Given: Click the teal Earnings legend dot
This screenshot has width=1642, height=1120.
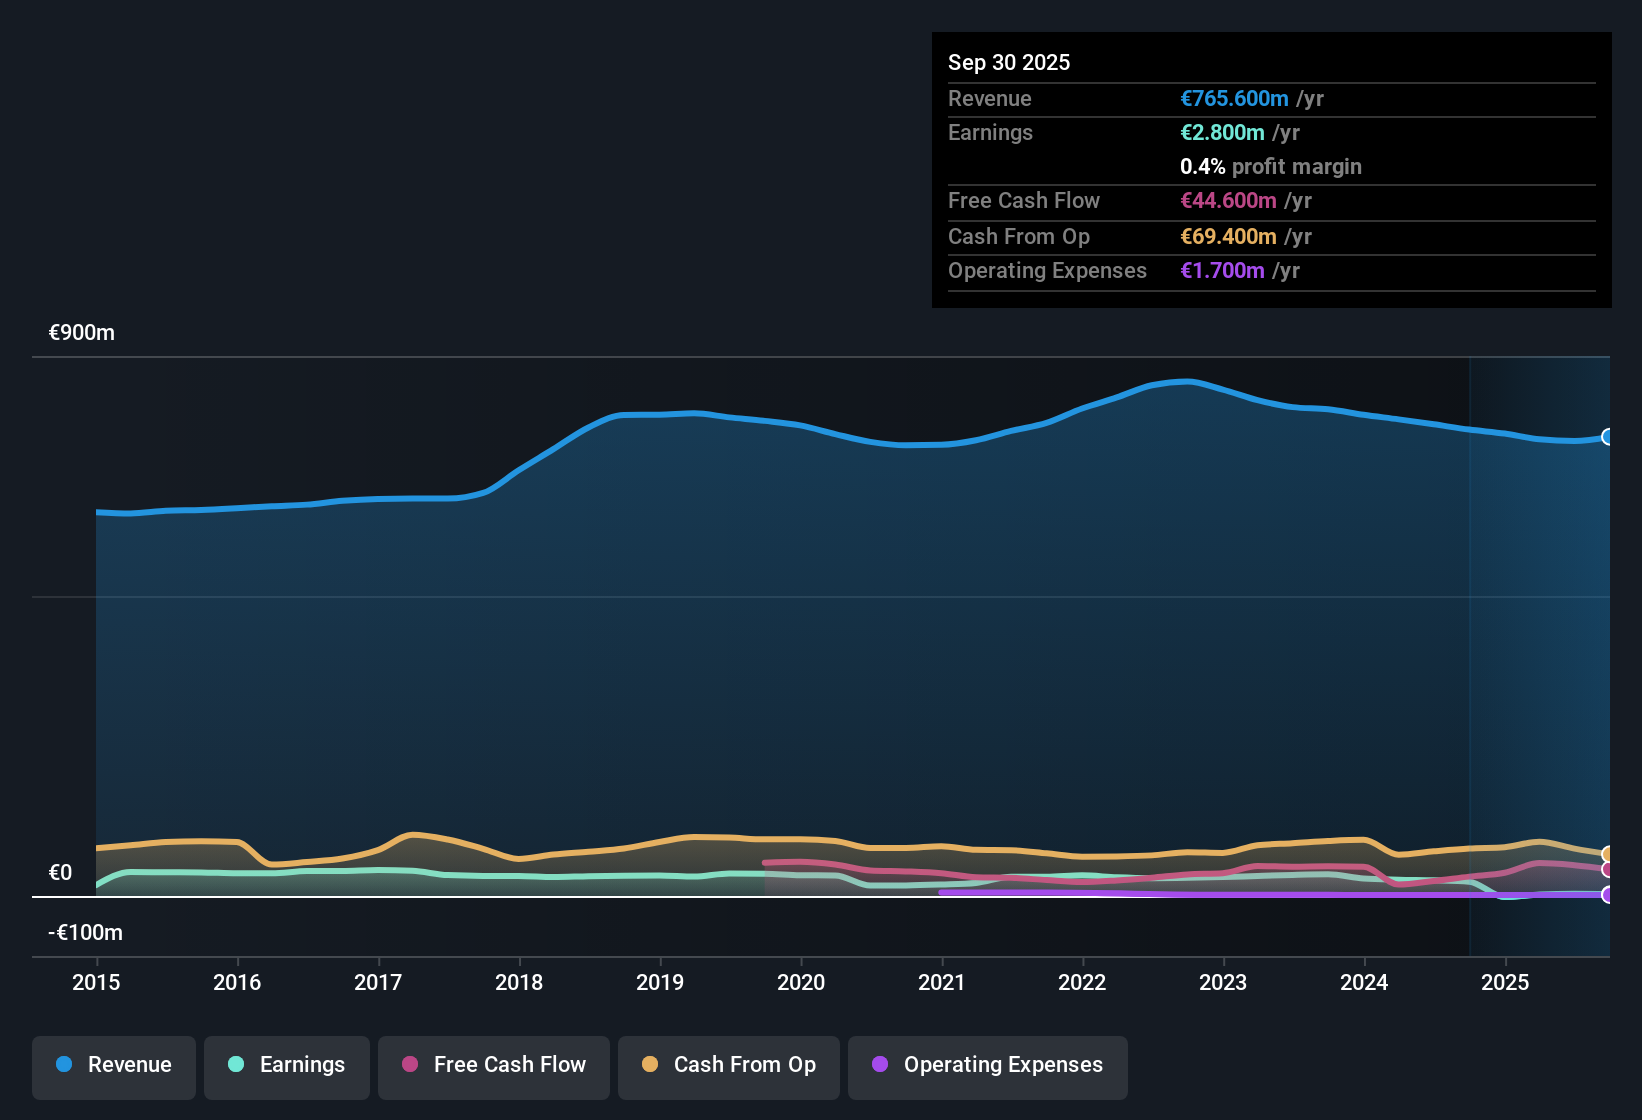Looking at the screenshot, I should coord(237,1065).
